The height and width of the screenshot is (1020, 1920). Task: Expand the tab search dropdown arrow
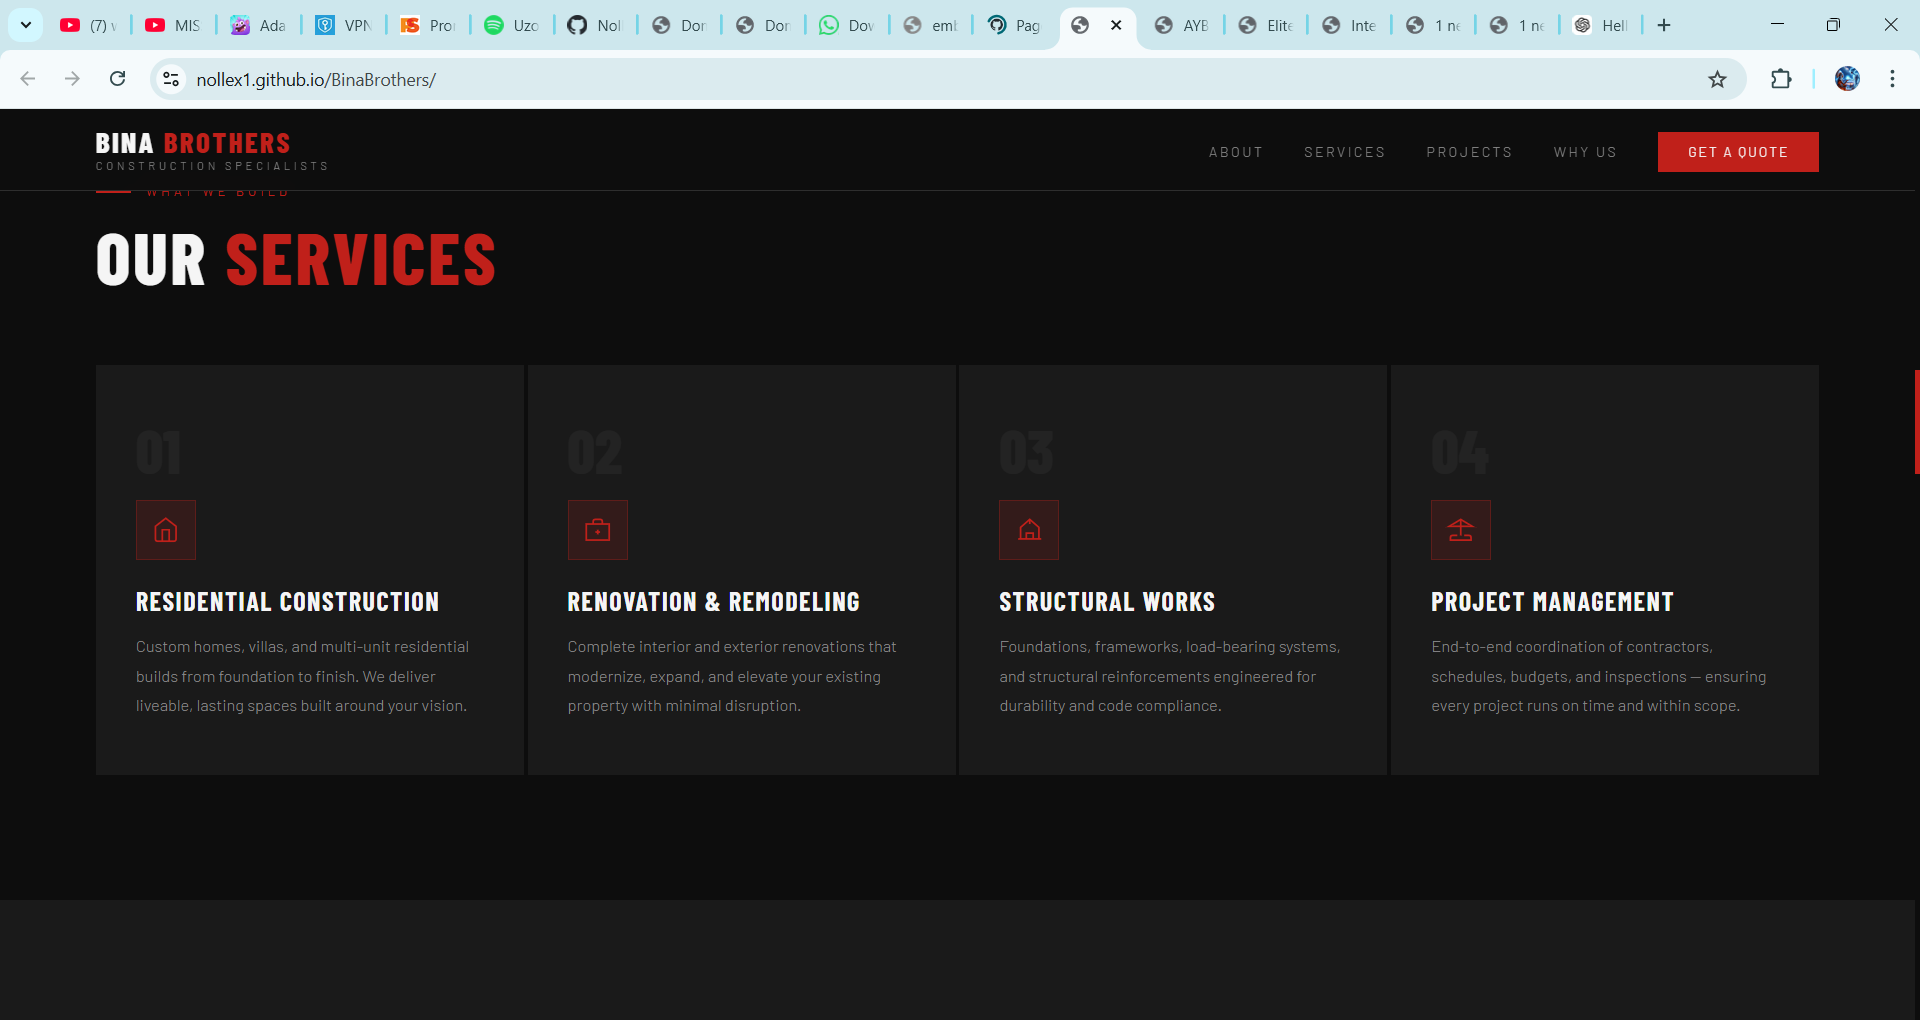tap(26, 25)
